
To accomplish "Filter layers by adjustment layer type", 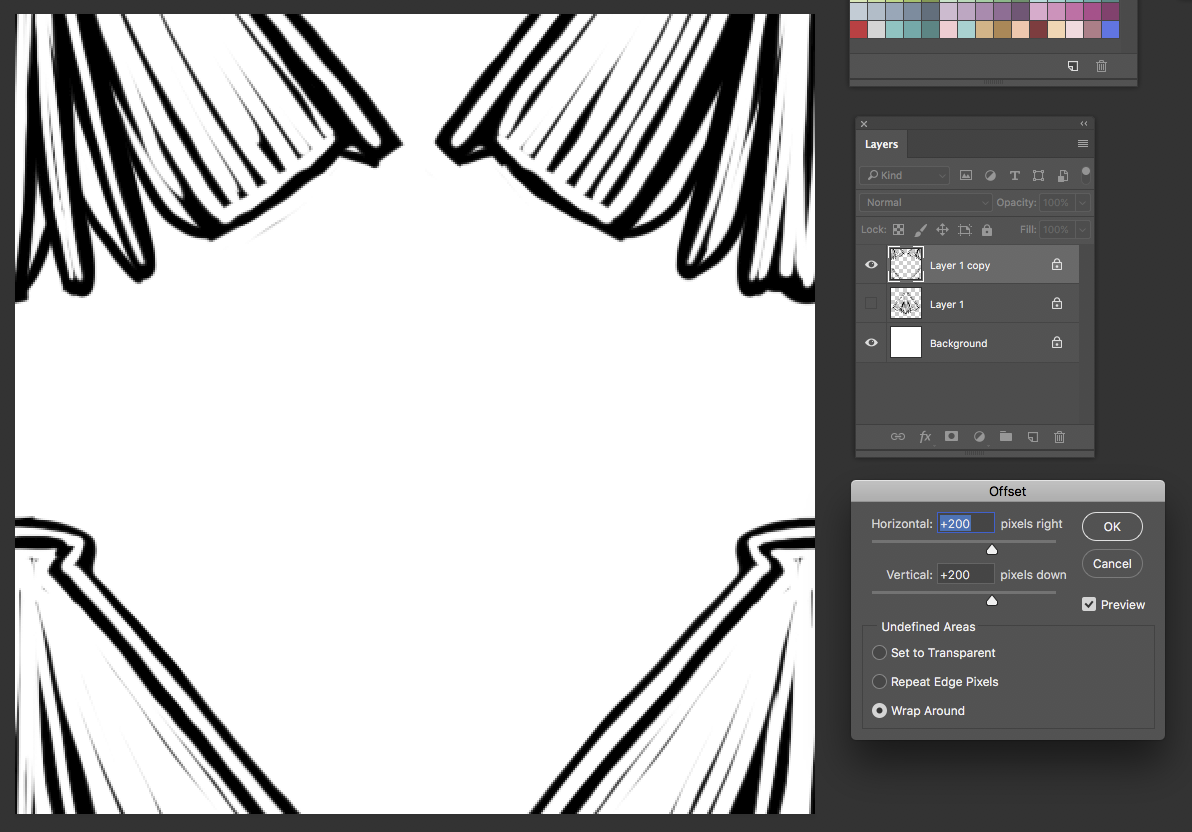I will (x=990, y=176).
